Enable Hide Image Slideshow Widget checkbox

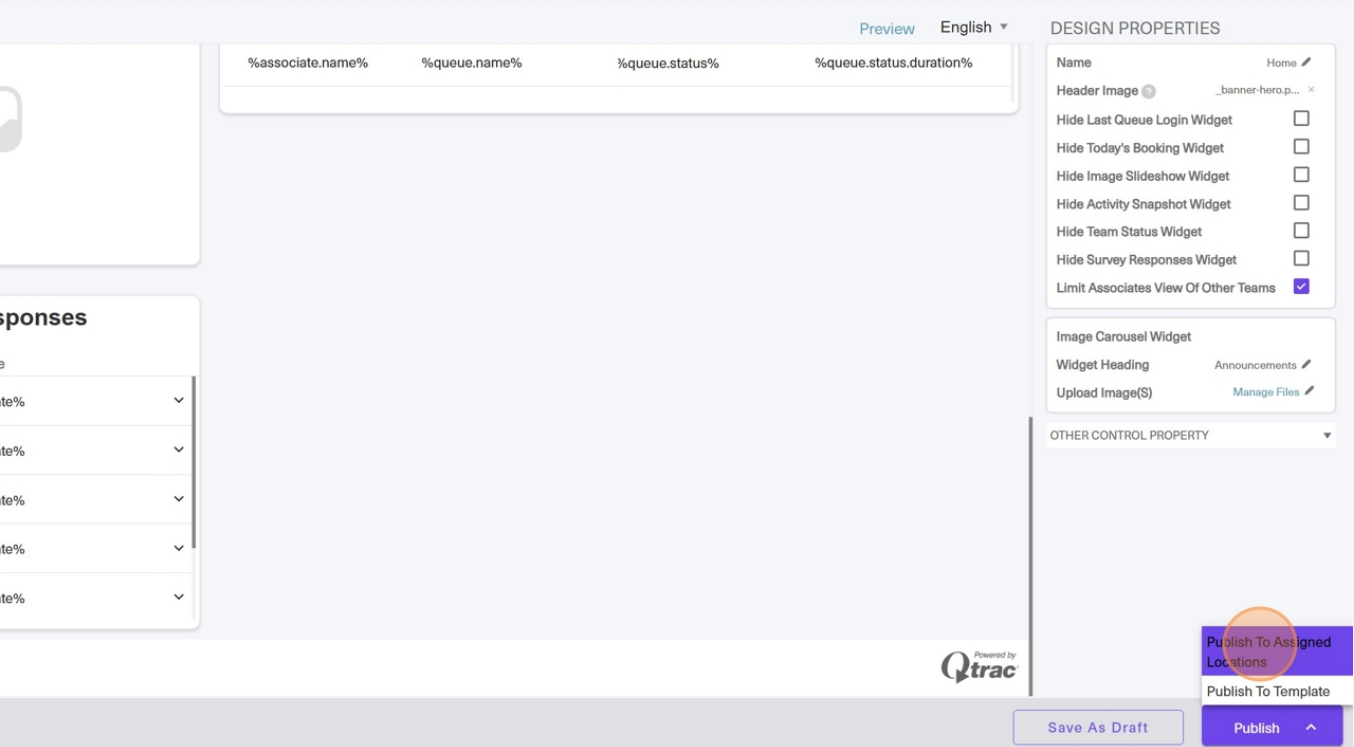tap(1301, 174)
